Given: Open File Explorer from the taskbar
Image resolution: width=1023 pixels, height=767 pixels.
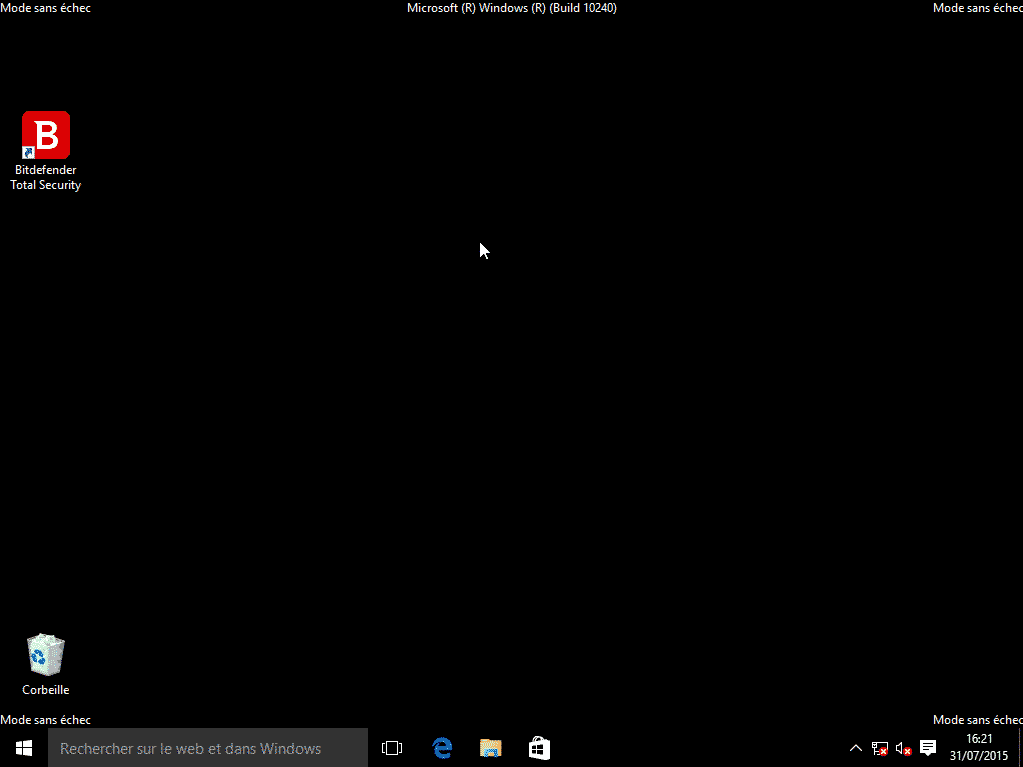Looking at the screenshot, I should click(490, 748).
